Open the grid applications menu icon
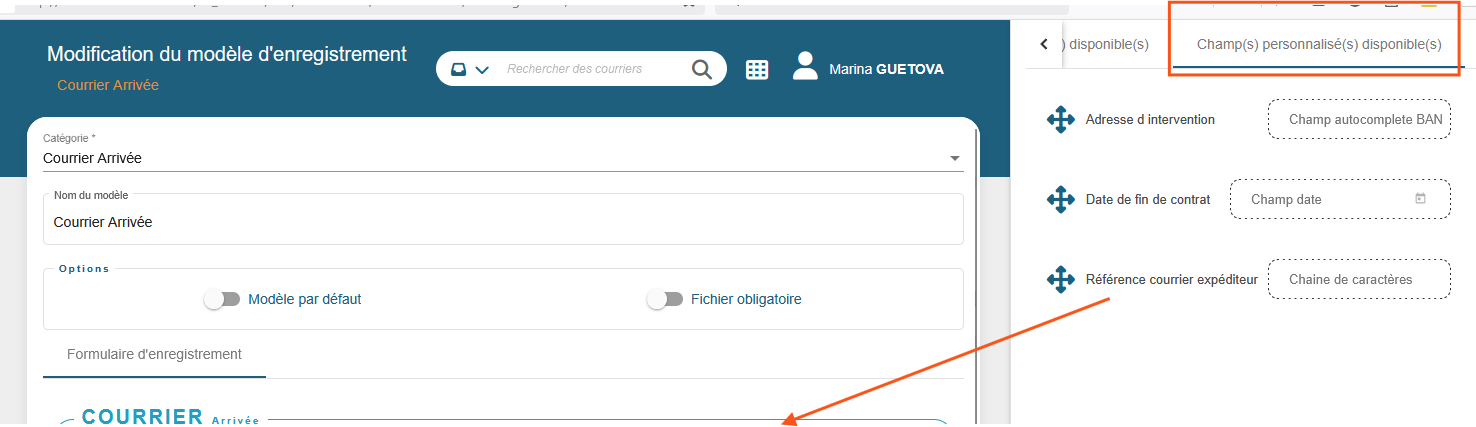 757,69
